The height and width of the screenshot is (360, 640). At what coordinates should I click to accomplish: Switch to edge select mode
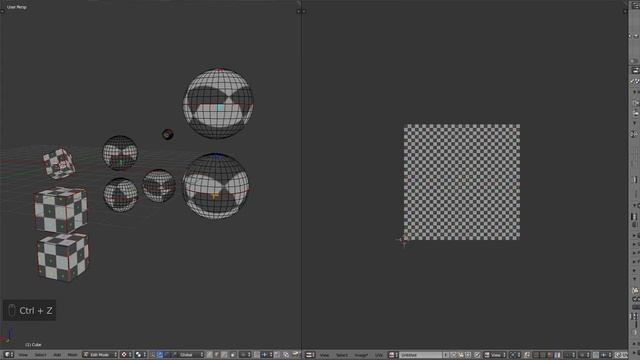[x=218, y=355]
